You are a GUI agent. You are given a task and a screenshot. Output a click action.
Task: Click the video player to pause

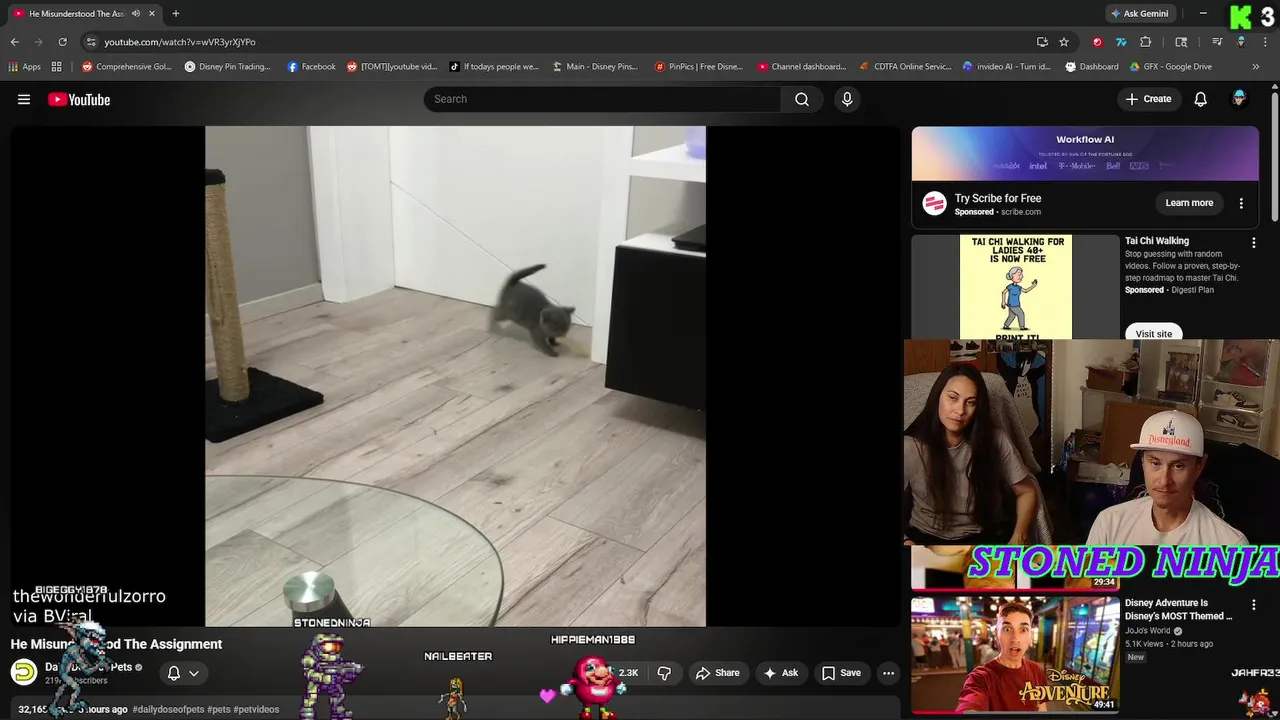[455, 376]
